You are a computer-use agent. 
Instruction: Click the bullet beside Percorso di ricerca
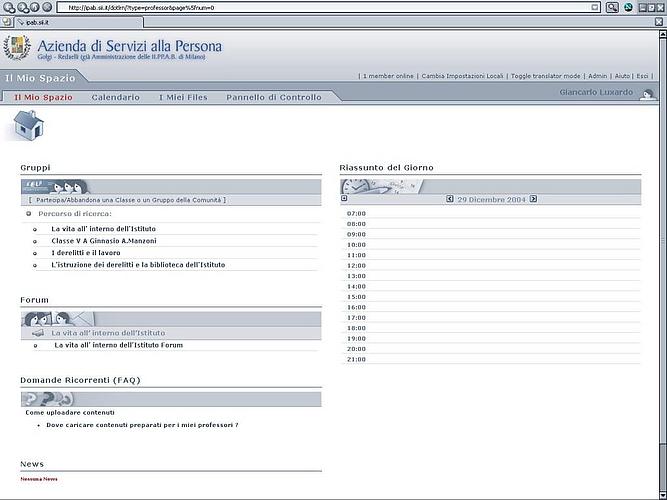point(29,213)
